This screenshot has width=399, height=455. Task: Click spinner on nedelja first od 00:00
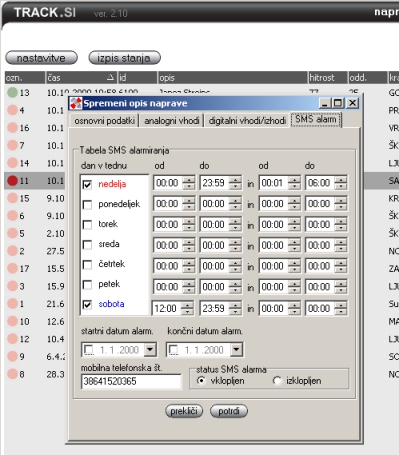pyautogui.click(x=189, y=183)
